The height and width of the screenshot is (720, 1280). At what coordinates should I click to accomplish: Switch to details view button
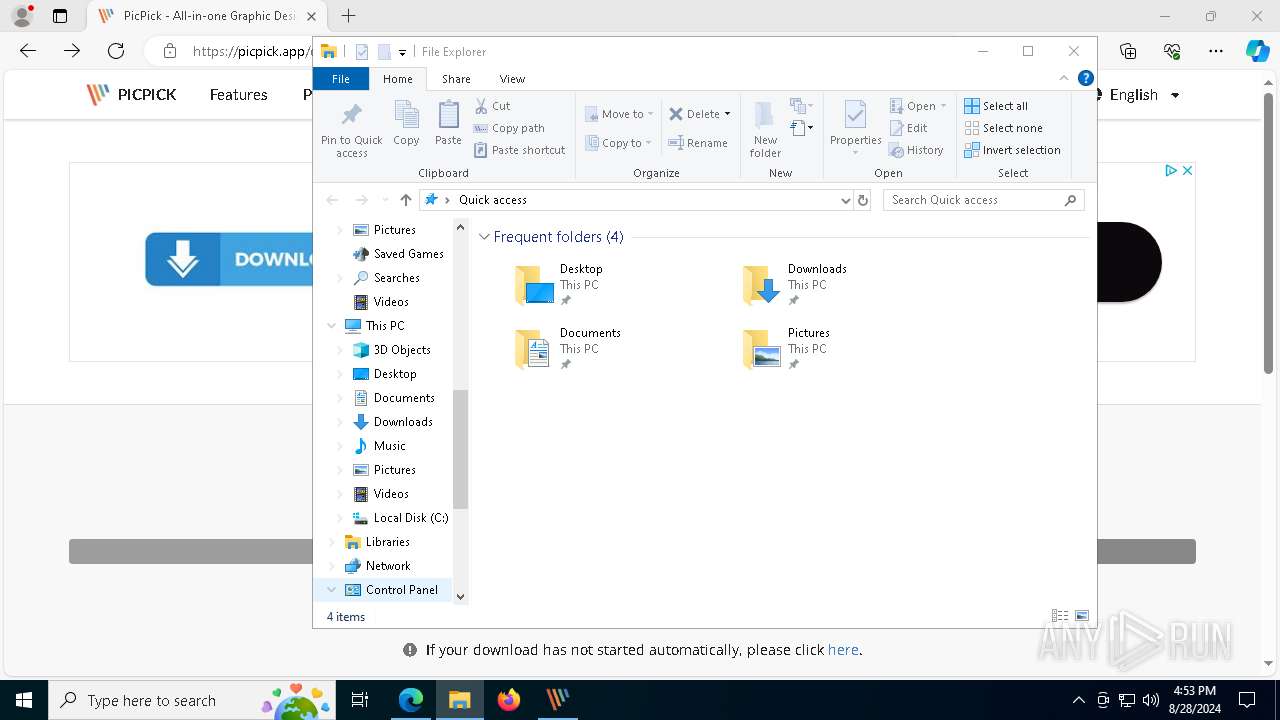click(x=1060, y=616)
